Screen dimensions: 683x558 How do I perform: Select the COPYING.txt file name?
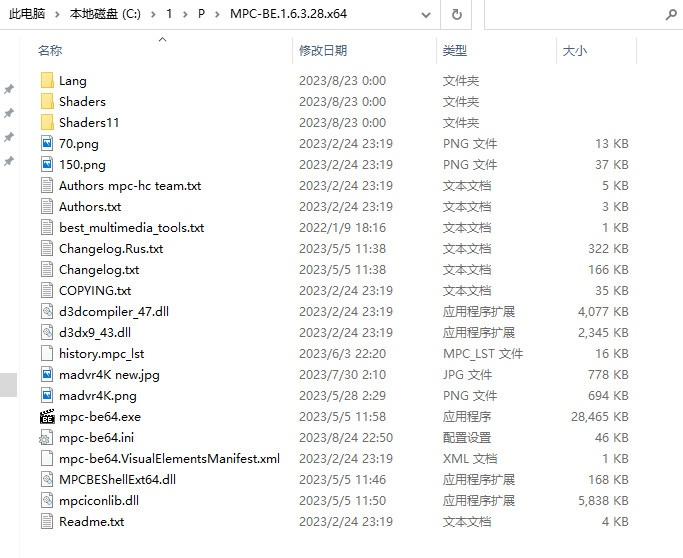(x=95, y=291)
